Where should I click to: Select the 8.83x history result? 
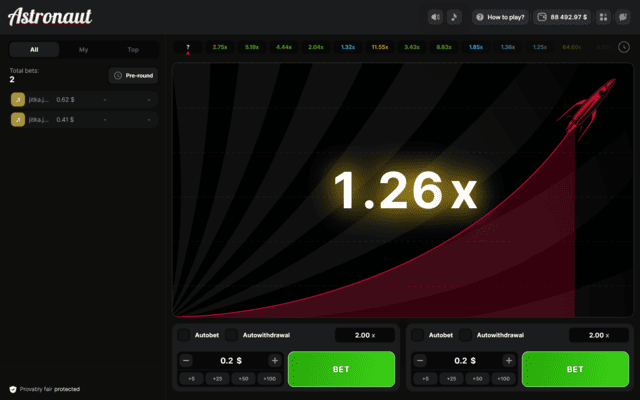(444, 47)
